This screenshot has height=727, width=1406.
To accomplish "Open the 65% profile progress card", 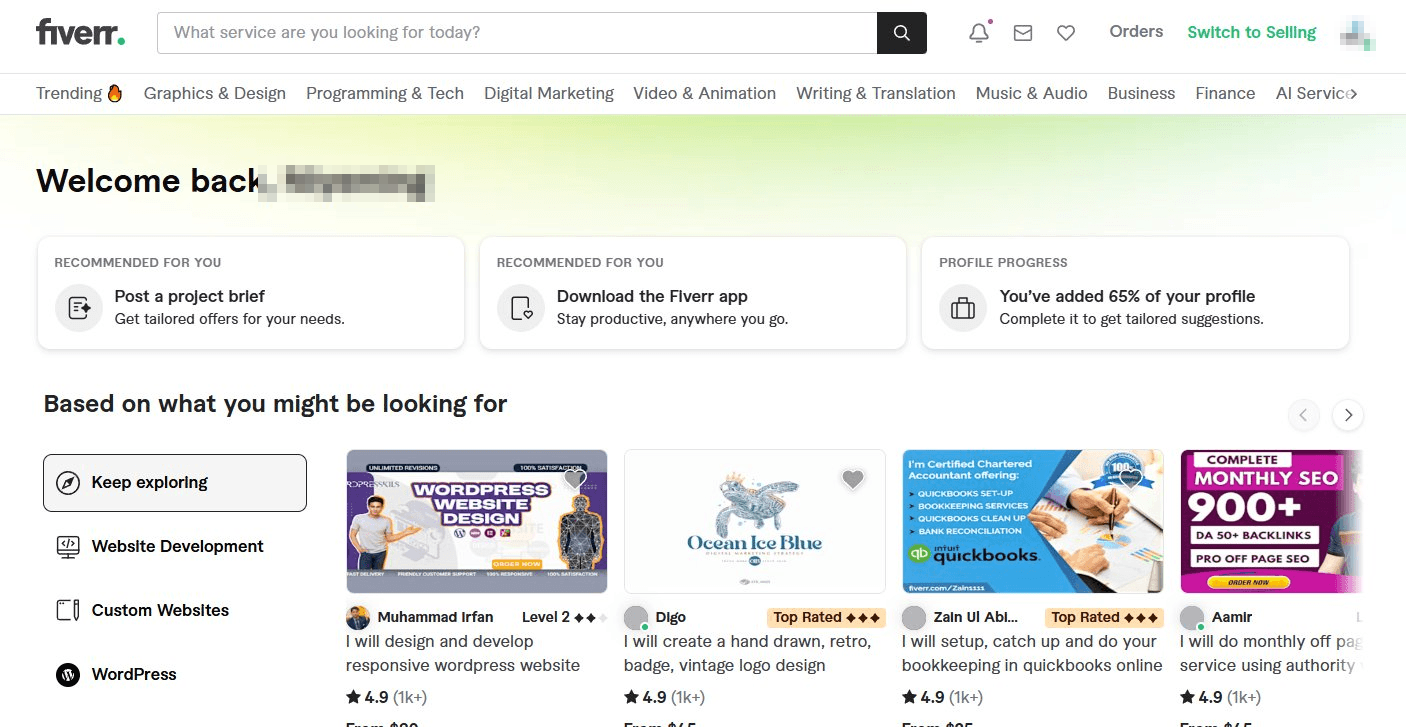I will click(x=1135, y=293).
